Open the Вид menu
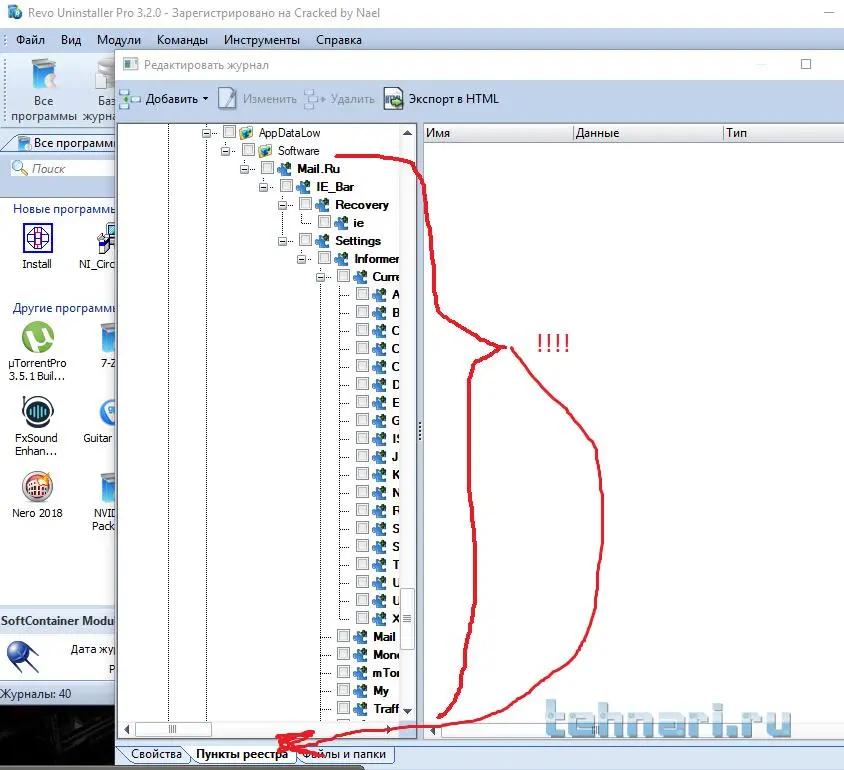 [71, 40]
